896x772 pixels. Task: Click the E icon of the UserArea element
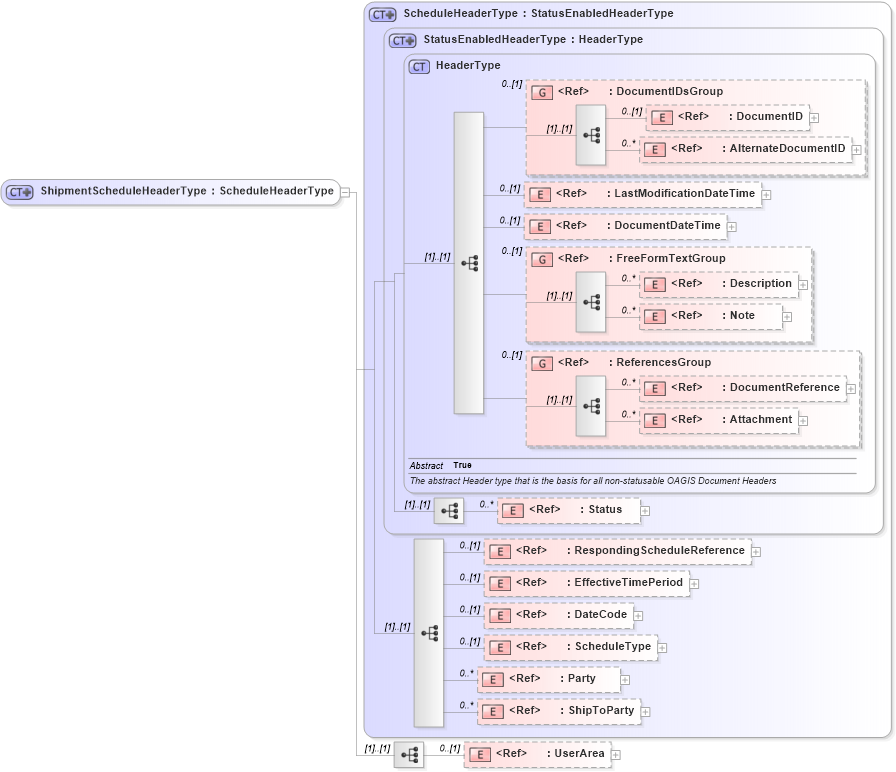[x=478, y=755]
